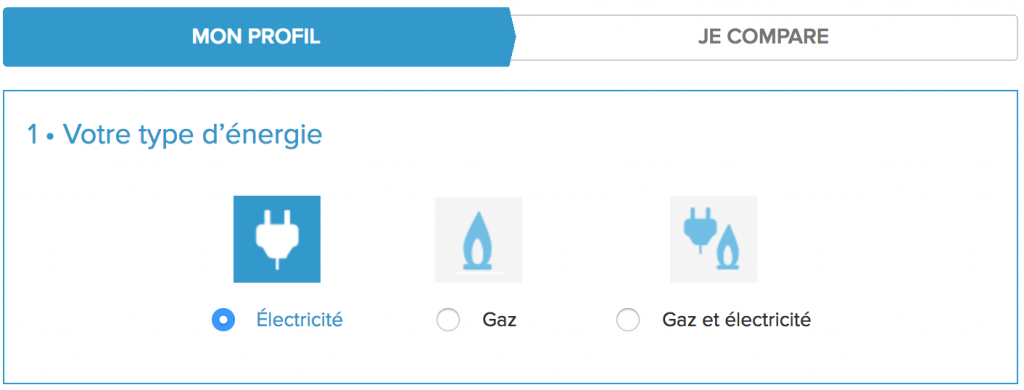This screenshot has width=1024, height=390.
Task: Select the Électricité radio button
Action: pyautogui.click(x=223, y=320)
